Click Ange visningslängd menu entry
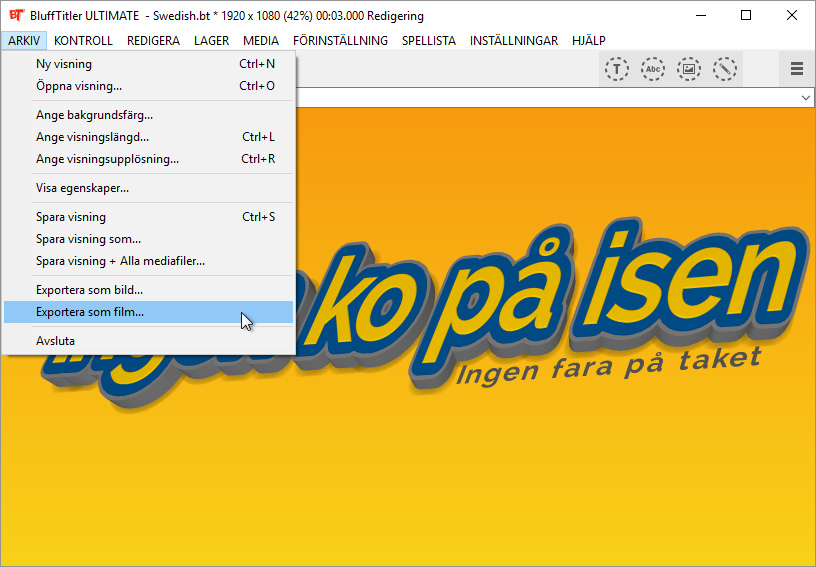This screenshot has height=567, width=816. (x=92, y=137)
